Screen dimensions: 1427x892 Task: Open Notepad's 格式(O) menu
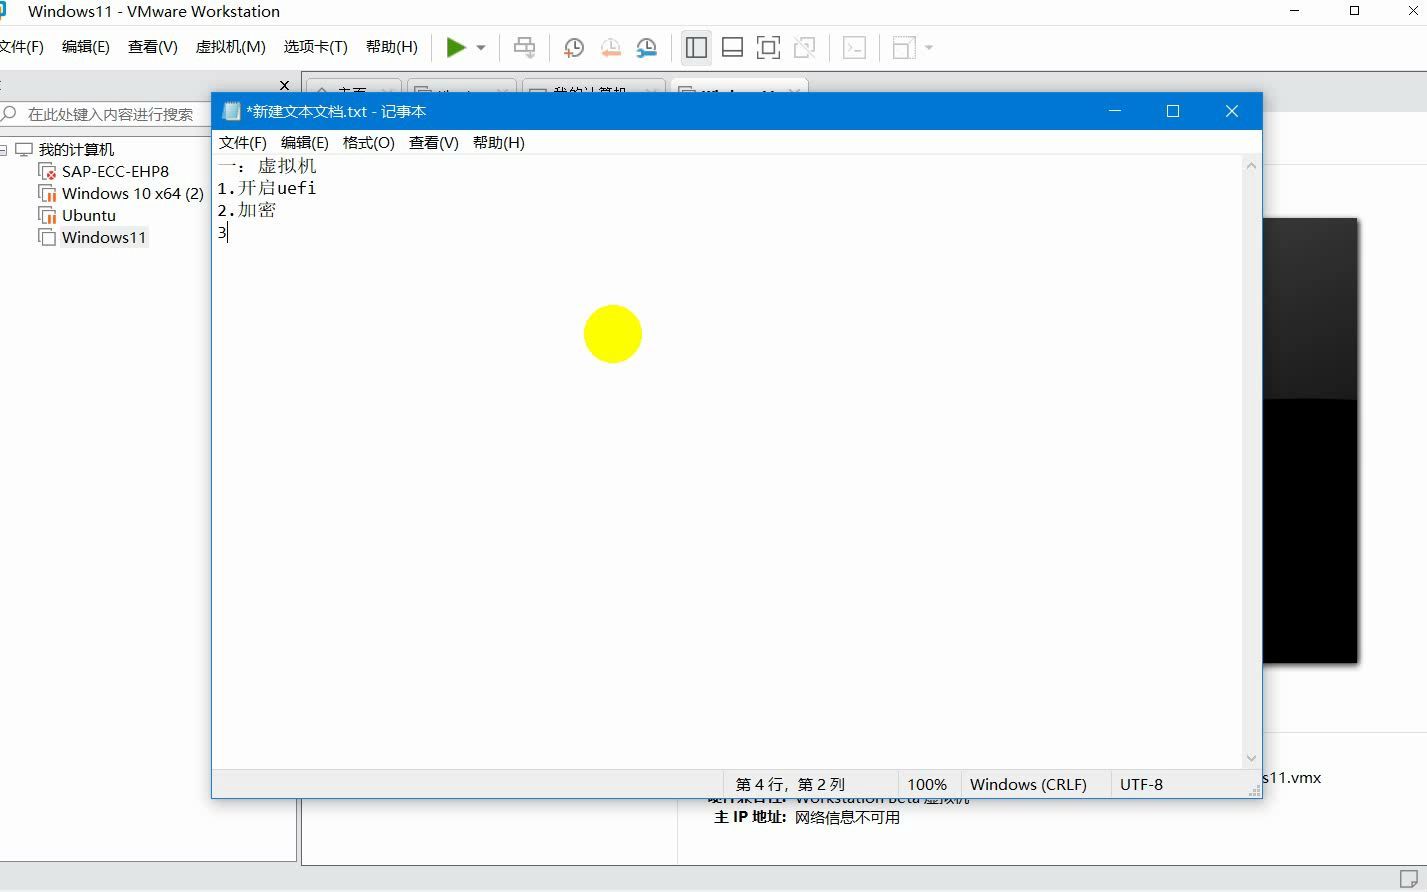click(x=368, y=142)
